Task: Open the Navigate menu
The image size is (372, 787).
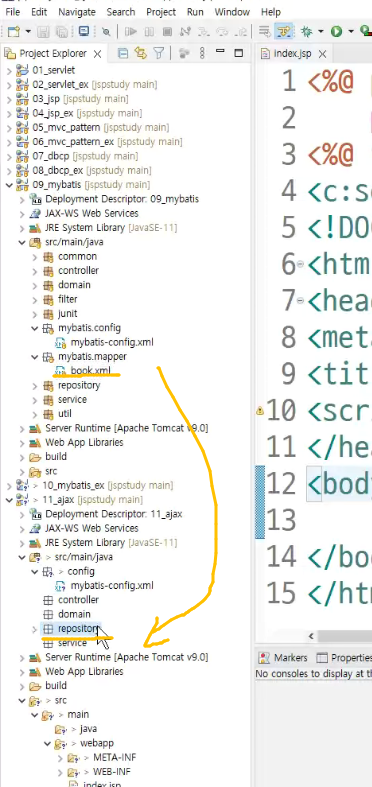Action: click(77, 12)
